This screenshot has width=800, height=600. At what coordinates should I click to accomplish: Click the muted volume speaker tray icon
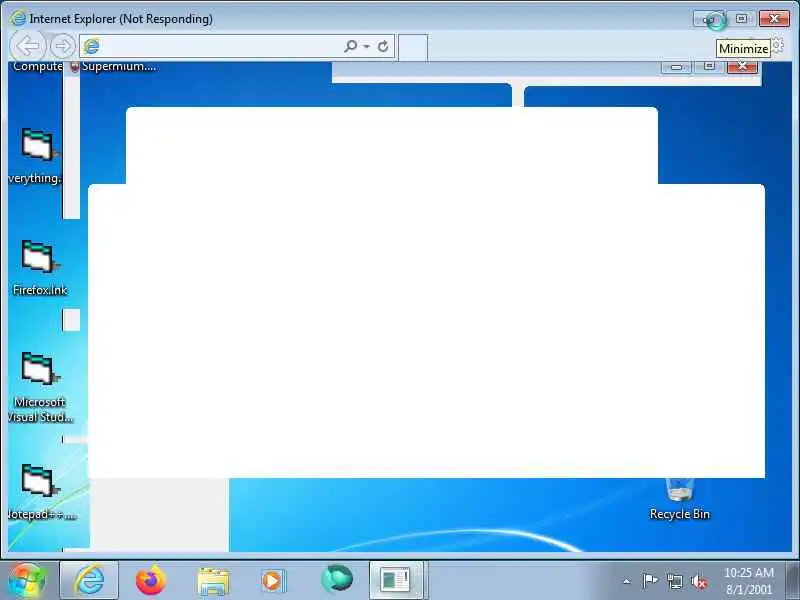699,581
